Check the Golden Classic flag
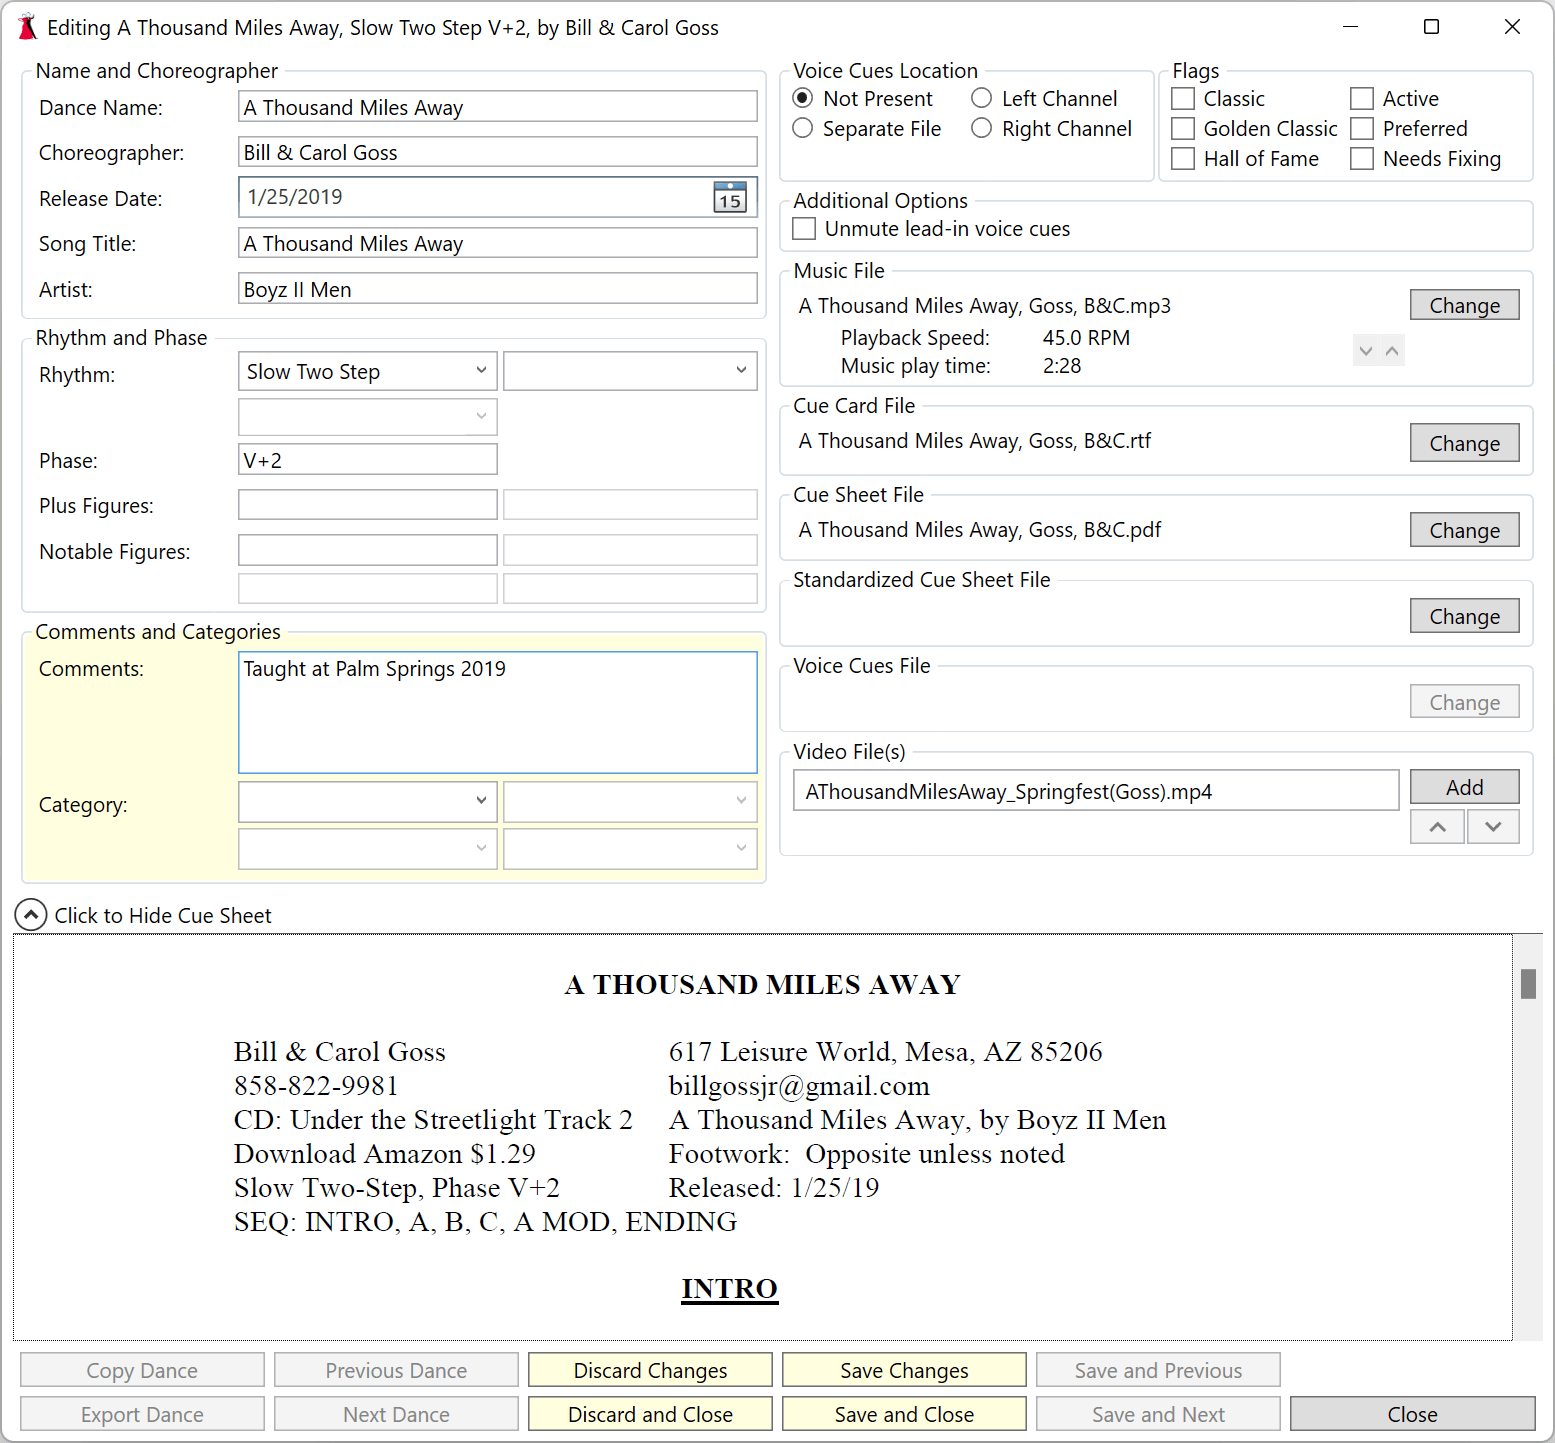 tap(1183, 129)
